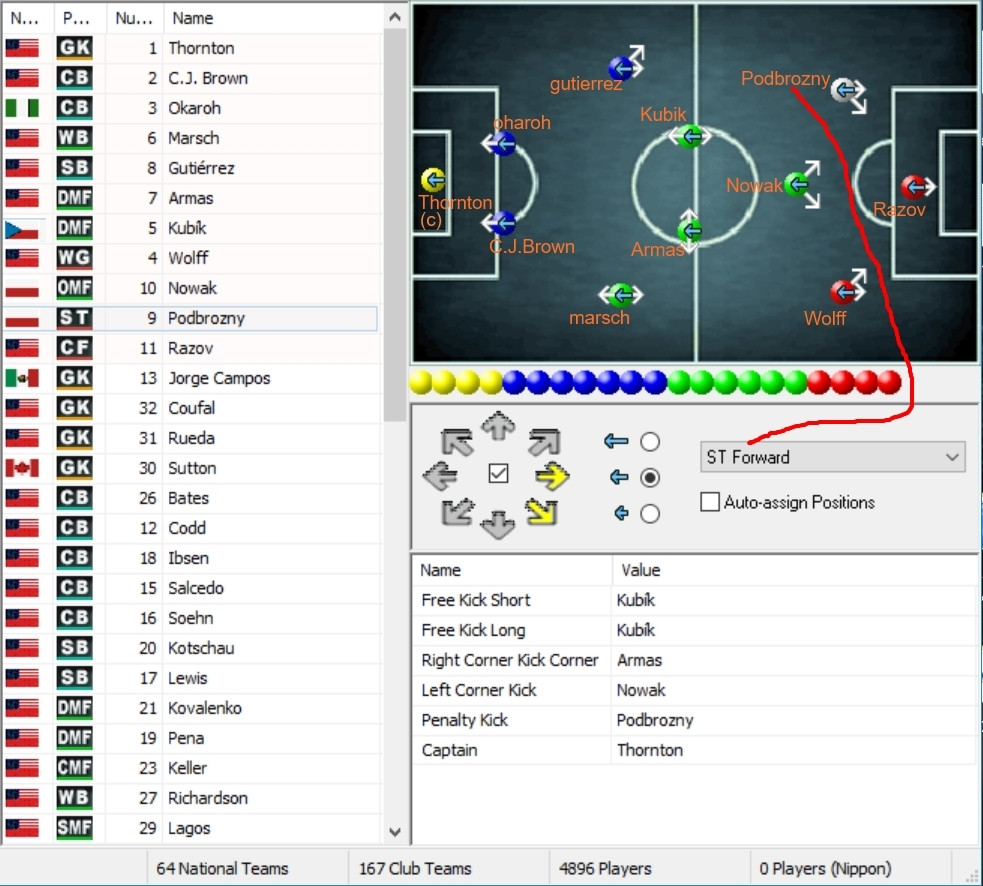Click the player list scroll down arrow
This screenshot has height=886, width=983.
(x=395, y=833)
